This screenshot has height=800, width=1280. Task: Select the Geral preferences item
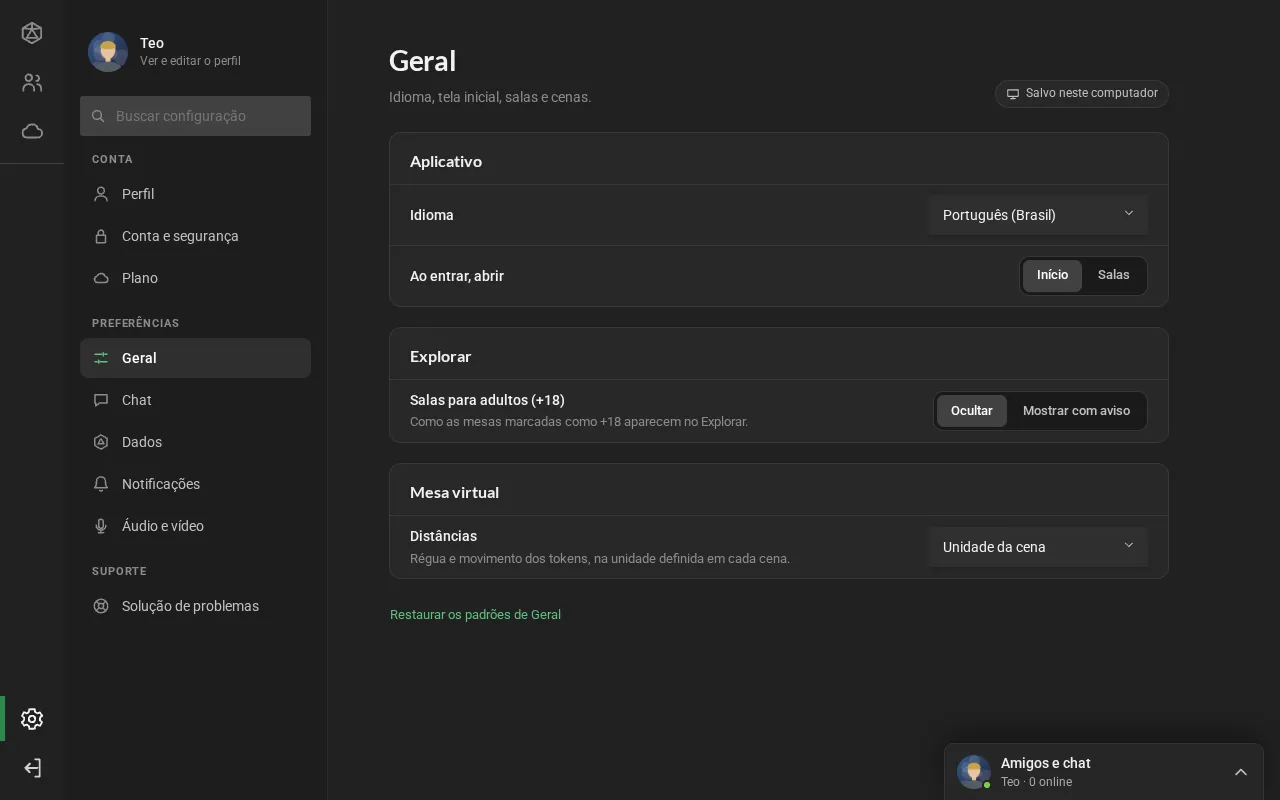pyautogui.click(x=195, y=358)
